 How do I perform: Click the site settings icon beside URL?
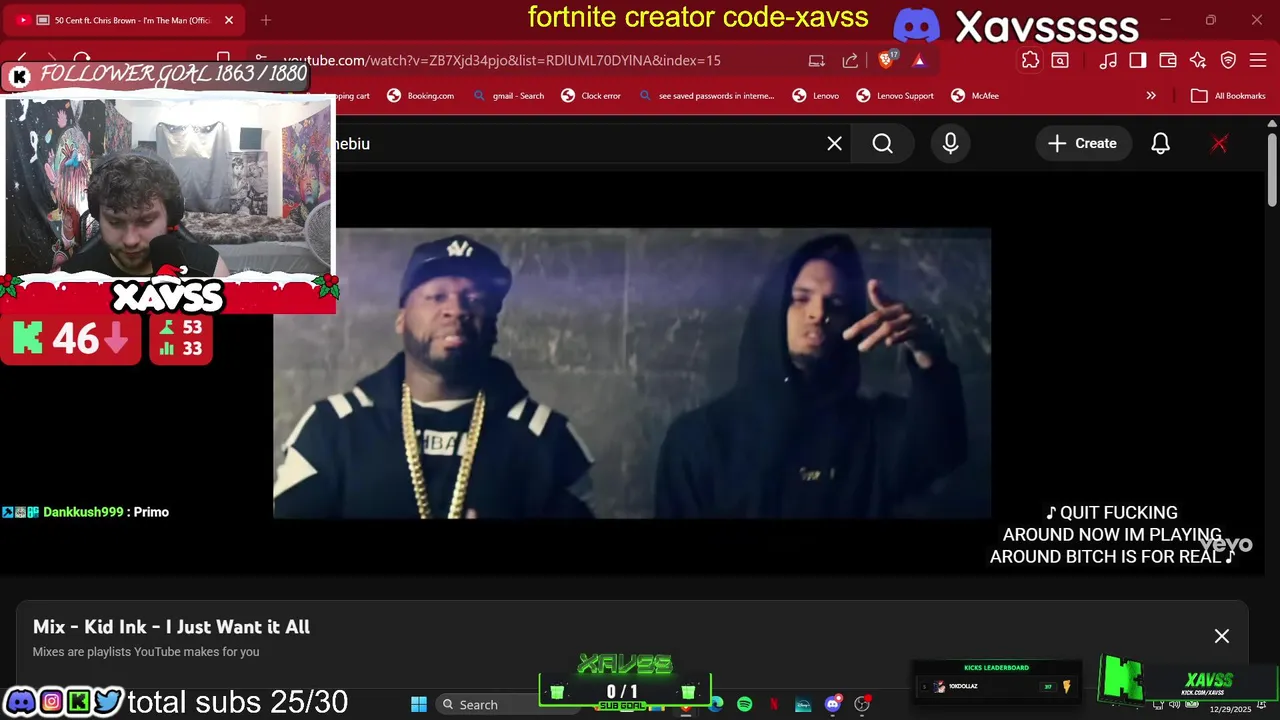(x=261, y=60)
